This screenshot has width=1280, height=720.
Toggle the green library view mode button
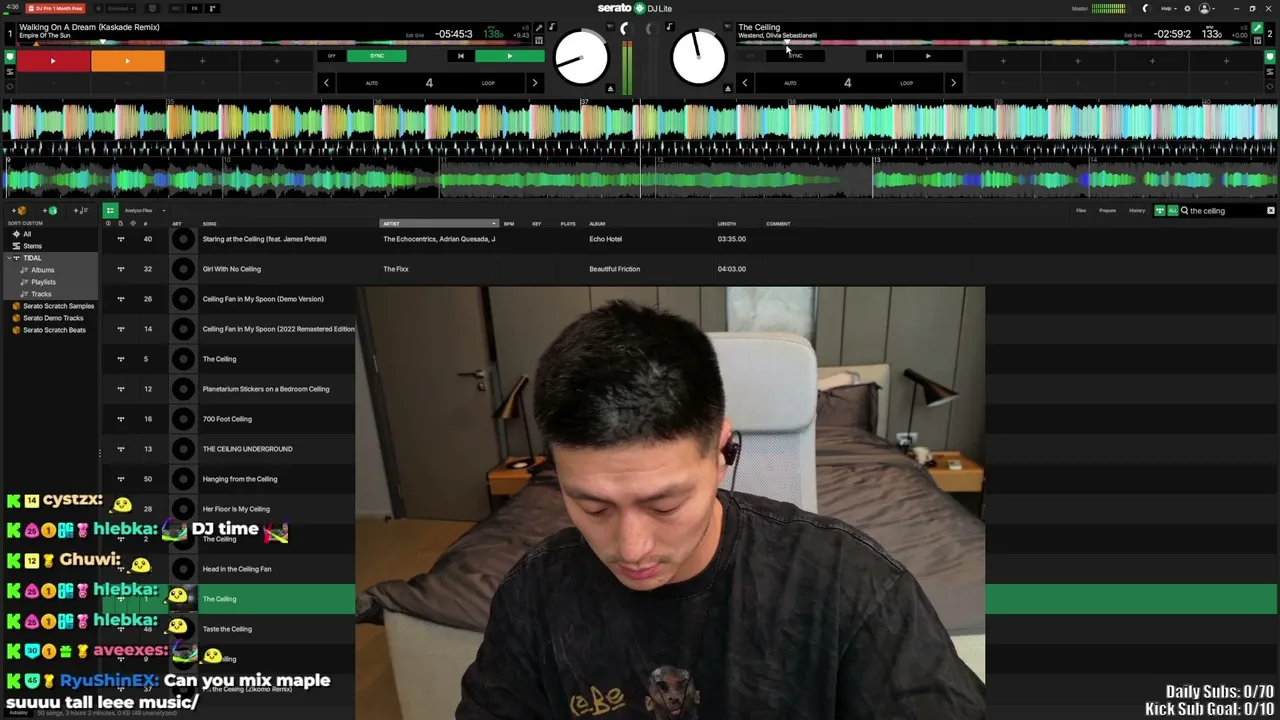pos(110,210)
